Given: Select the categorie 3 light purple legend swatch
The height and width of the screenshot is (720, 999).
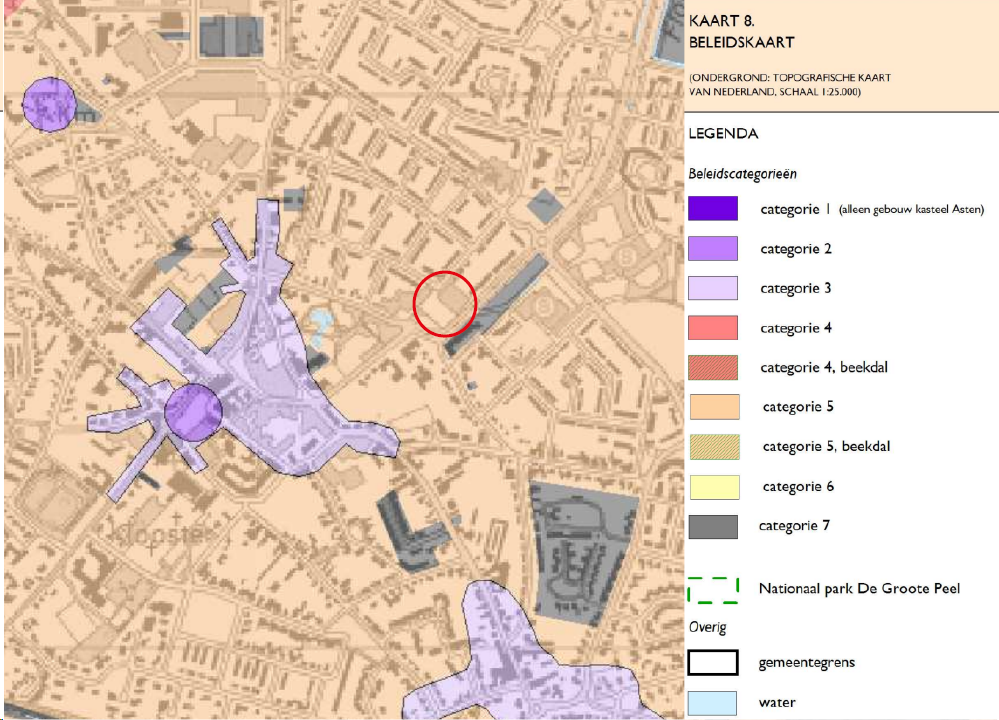Looking at the screenshot, I should [x=712, y=287].
